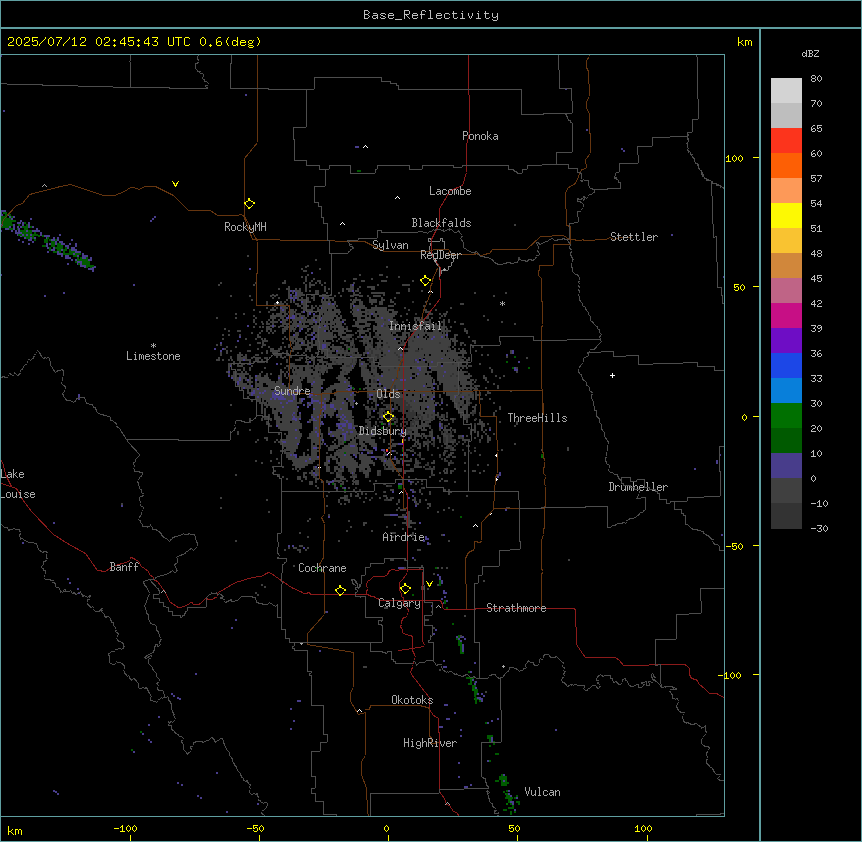Image resolution: width=862 pixels, height=842 pixels.
Task: Click the Stettler city label
Action: tap(633, 237)
